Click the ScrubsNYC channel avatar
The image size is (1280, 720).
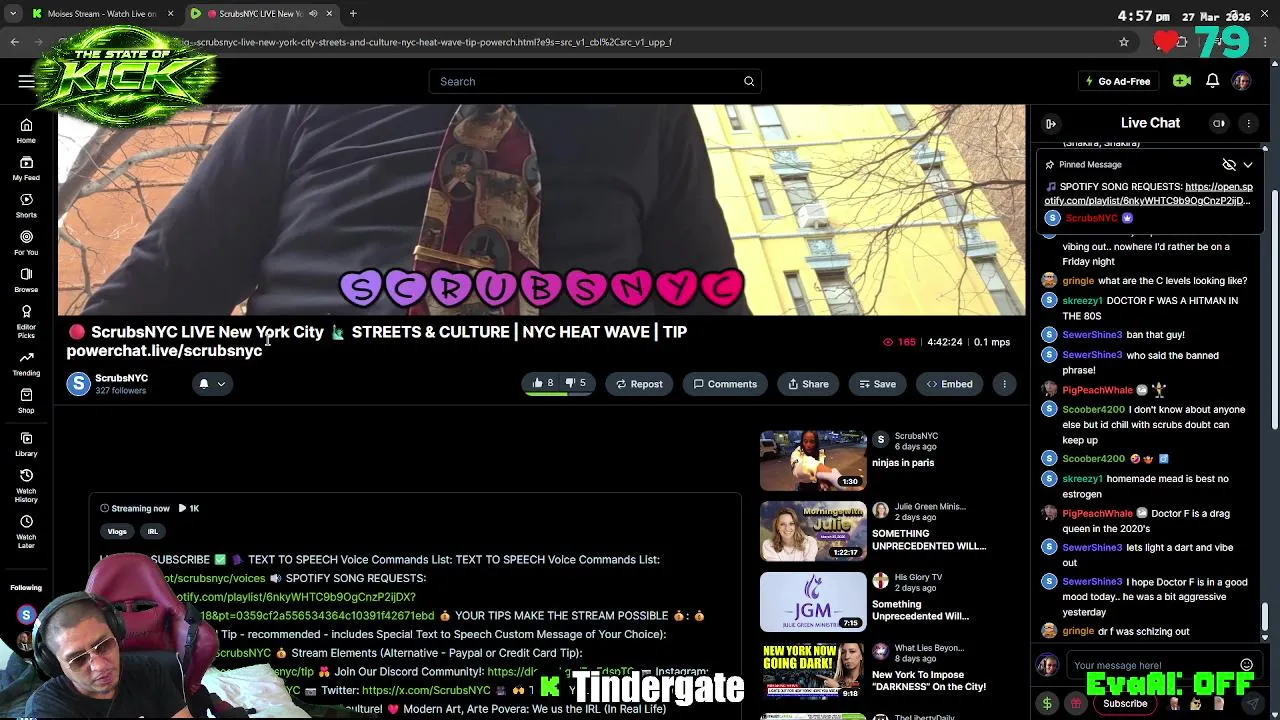(78, 384)
